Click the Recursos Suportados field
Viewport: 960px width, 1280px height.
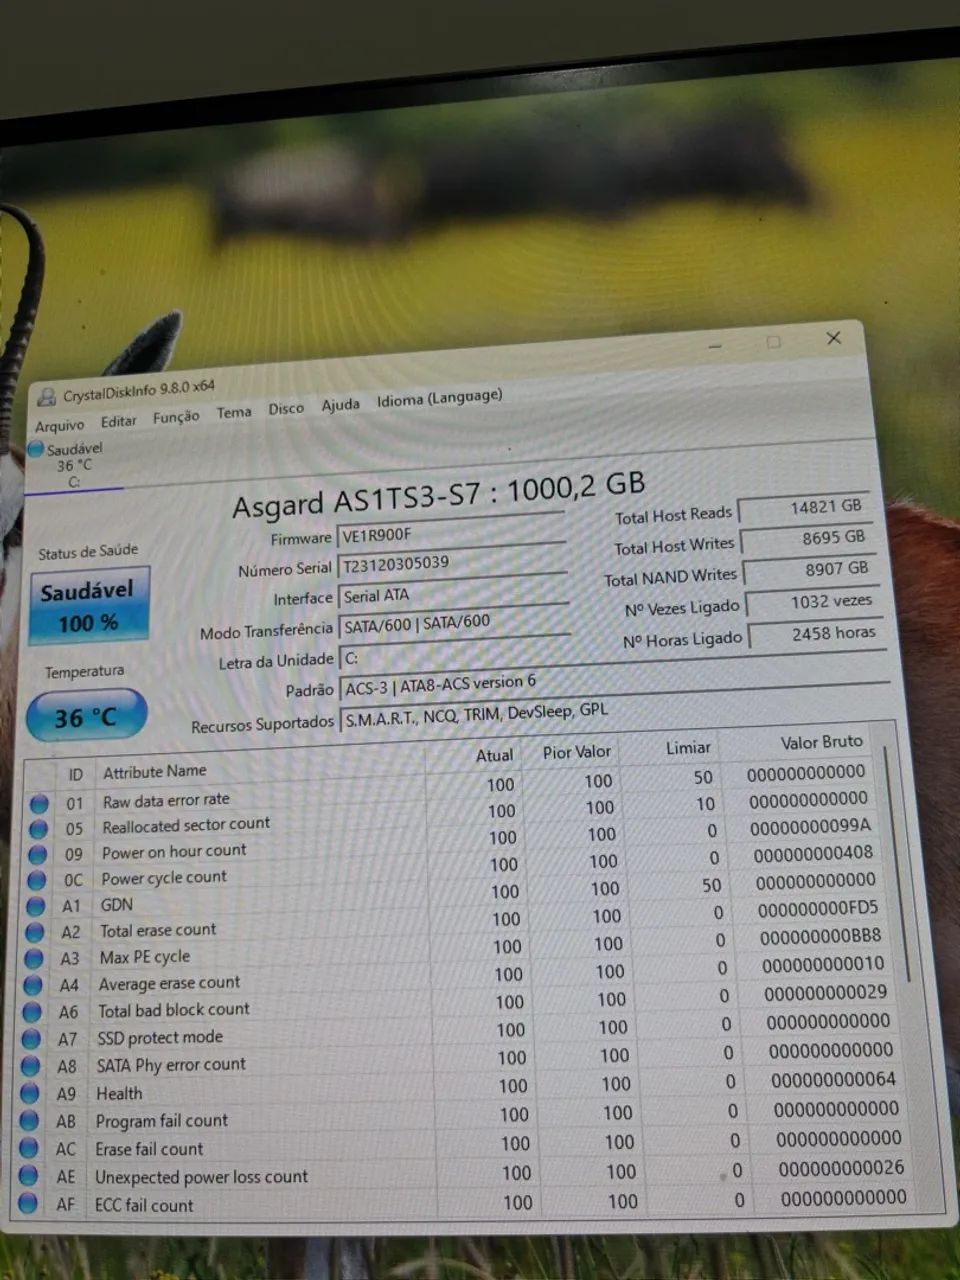click(616, 714)
